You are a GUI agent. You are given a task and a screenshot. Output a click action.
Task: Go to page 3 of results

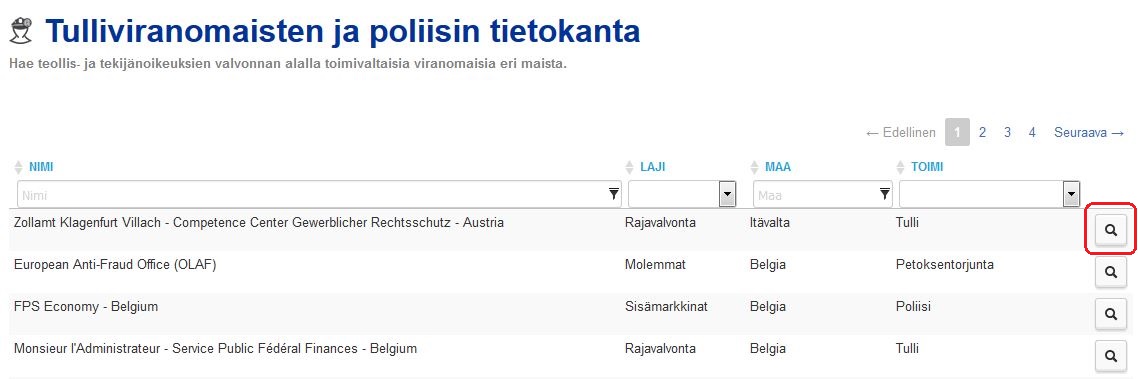point(1007,133)
